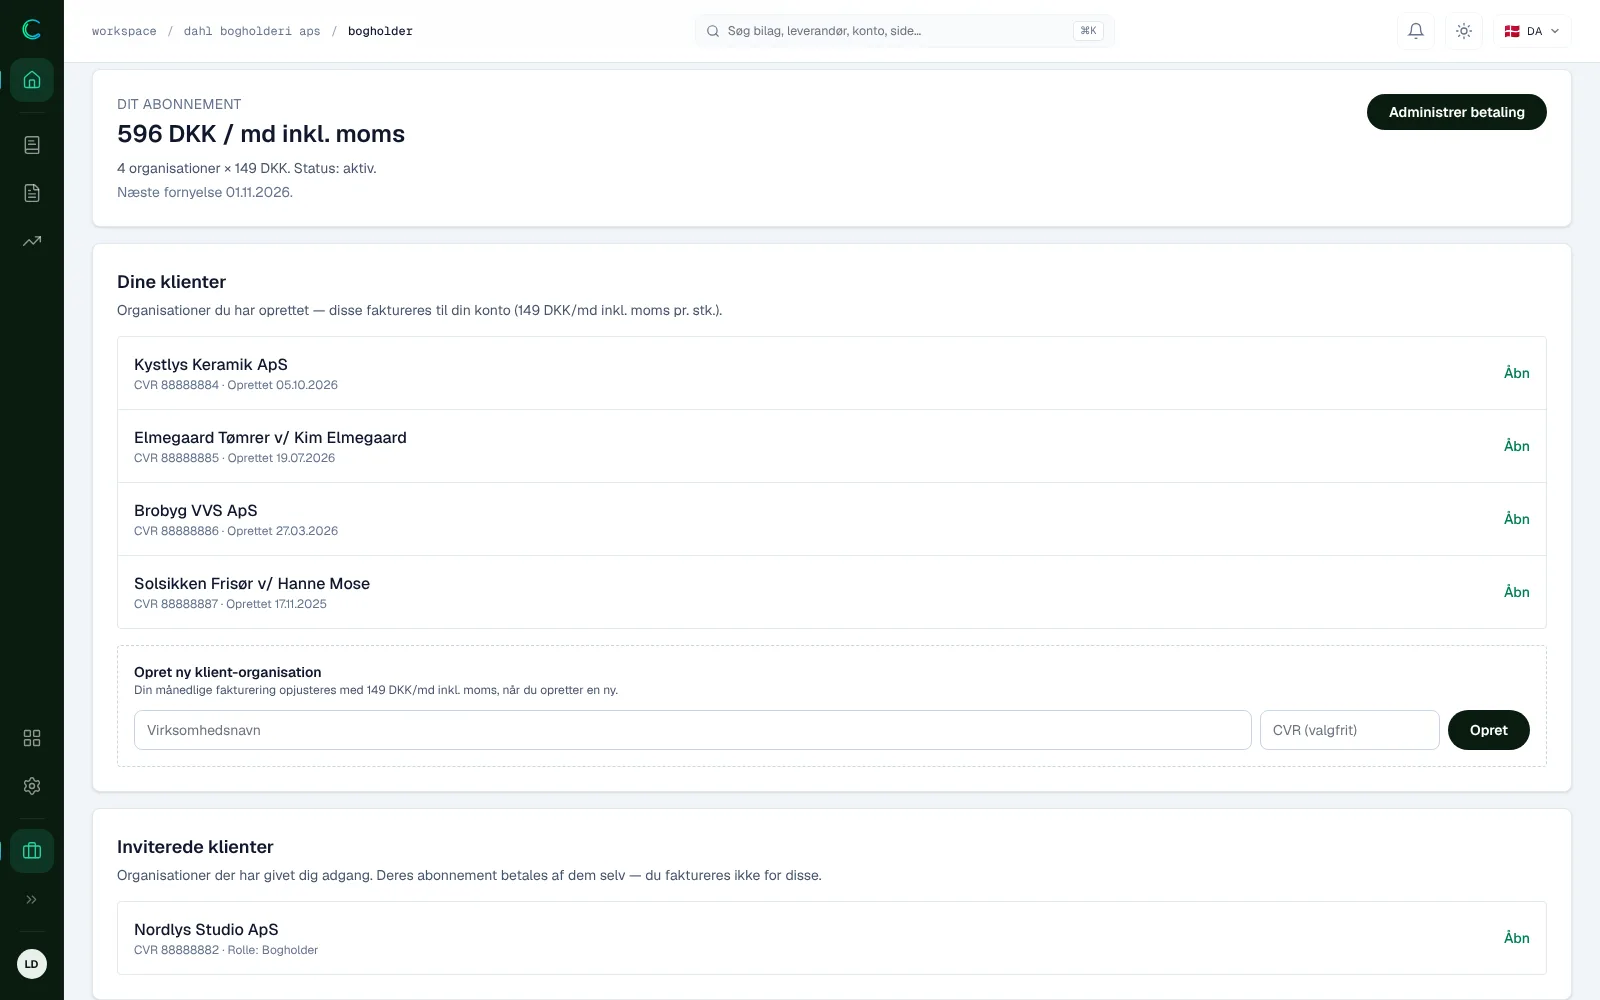Click the CVR (valgfrit) input field

pyautogui.click(x=1349, y=730)
